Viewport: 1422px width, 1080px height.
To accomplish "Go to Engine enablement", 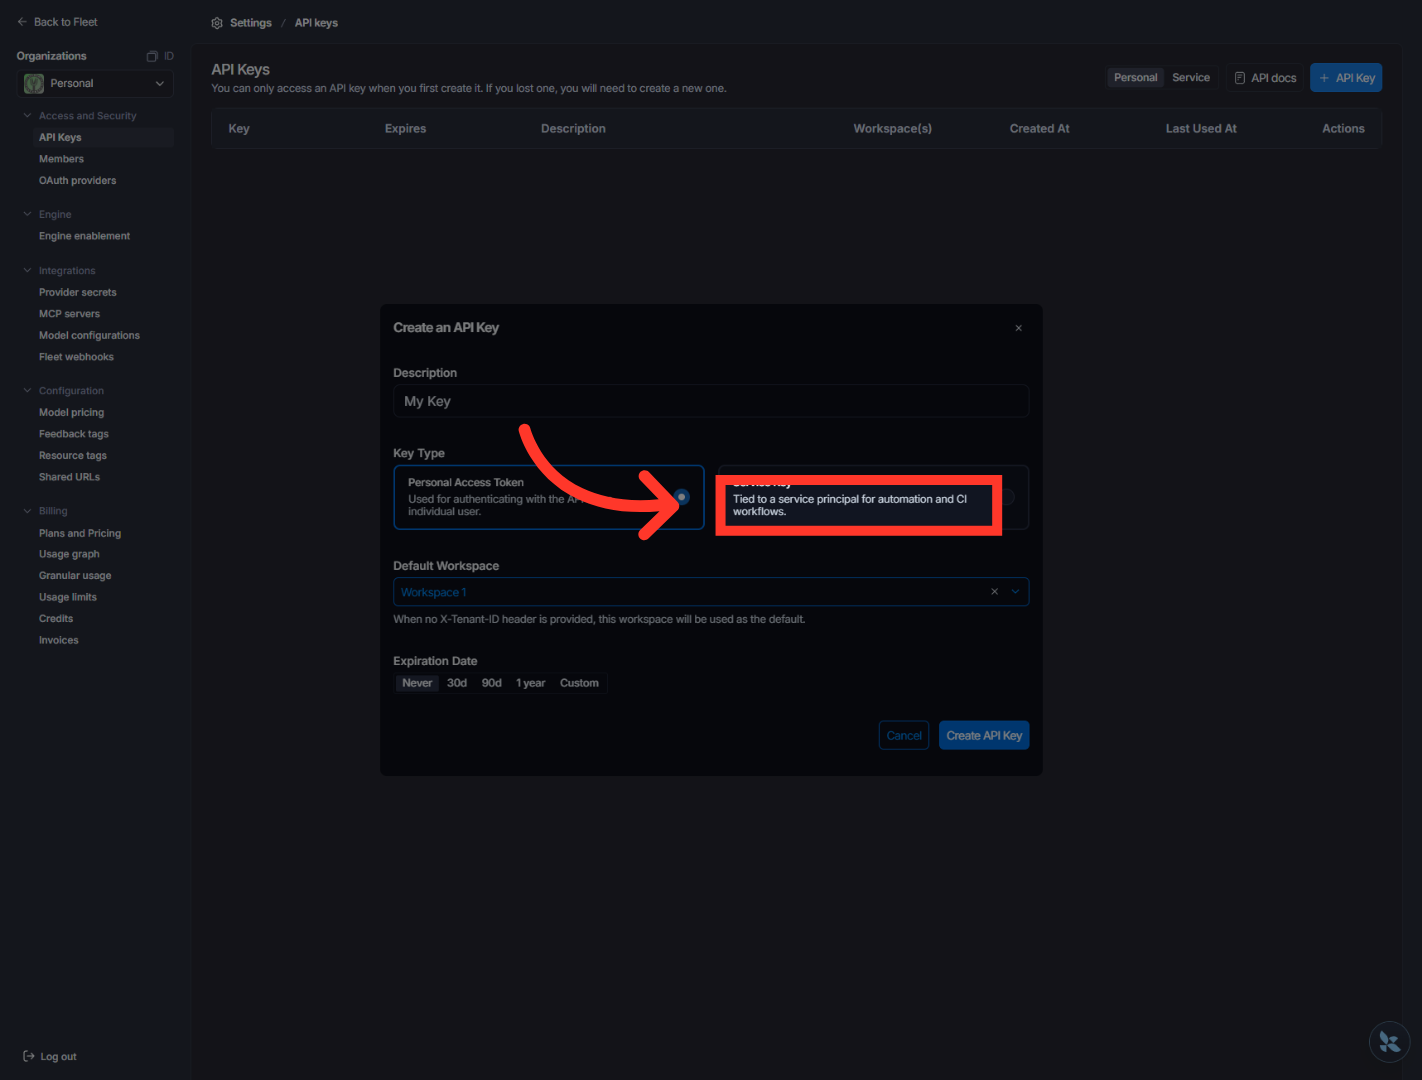I will (x=85, y=236).
